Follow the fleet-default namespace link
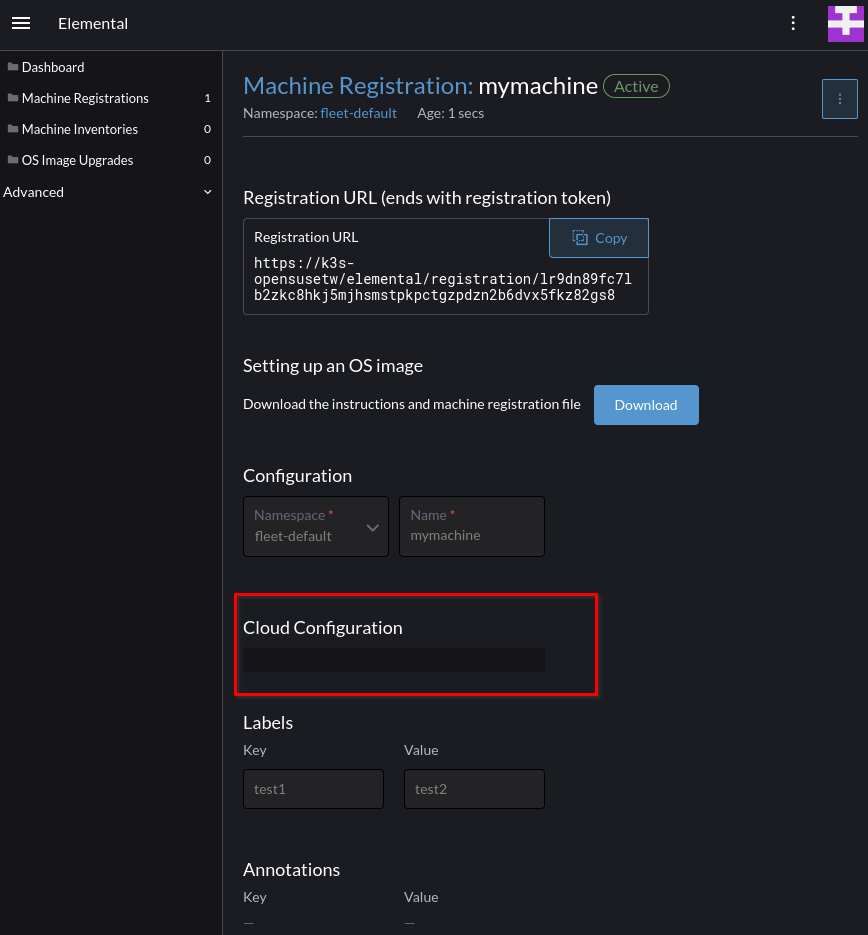The width and height of the screenshot is (868, 935). point(359,113)
